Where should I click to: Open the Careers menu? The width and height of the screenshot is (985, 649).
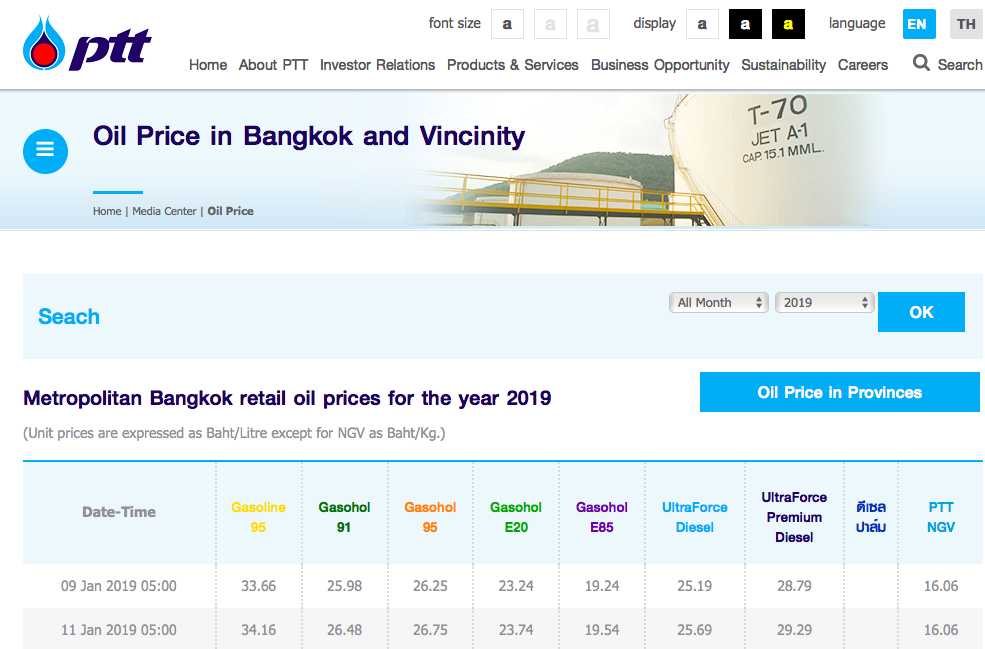point(863,65)
